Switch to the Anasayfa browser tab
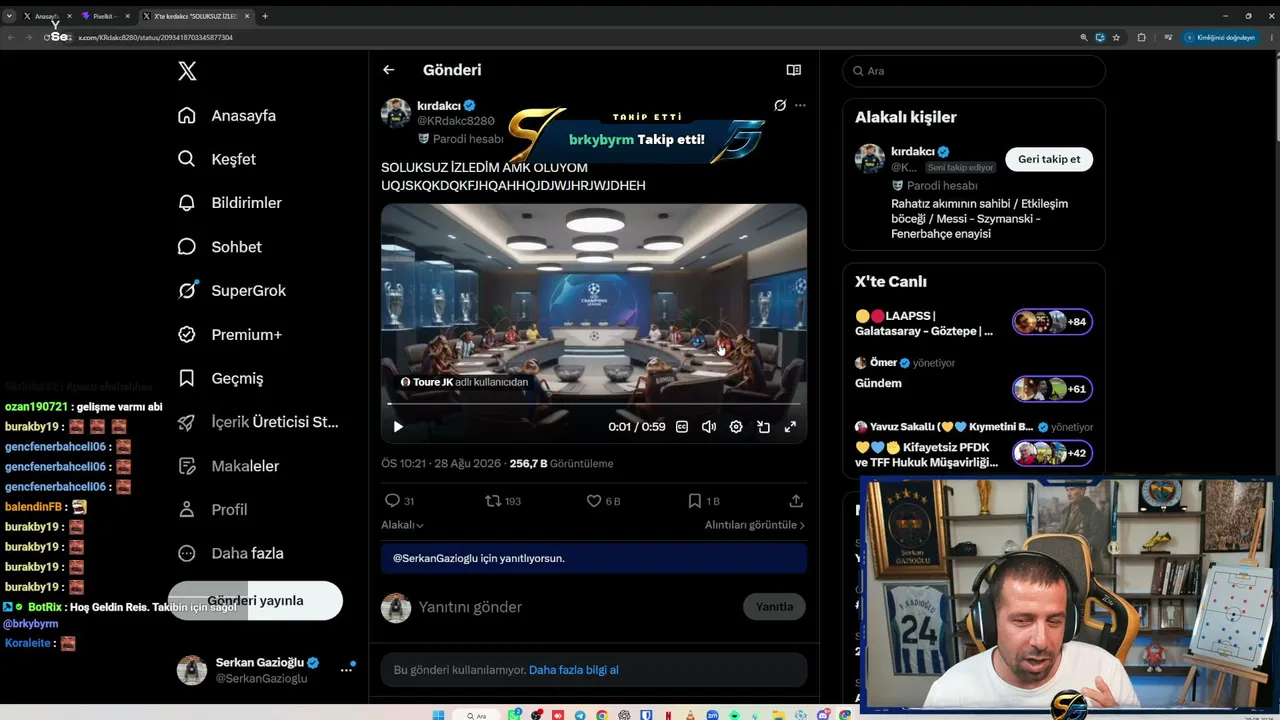1280x720 pixels. click(48, 16)
